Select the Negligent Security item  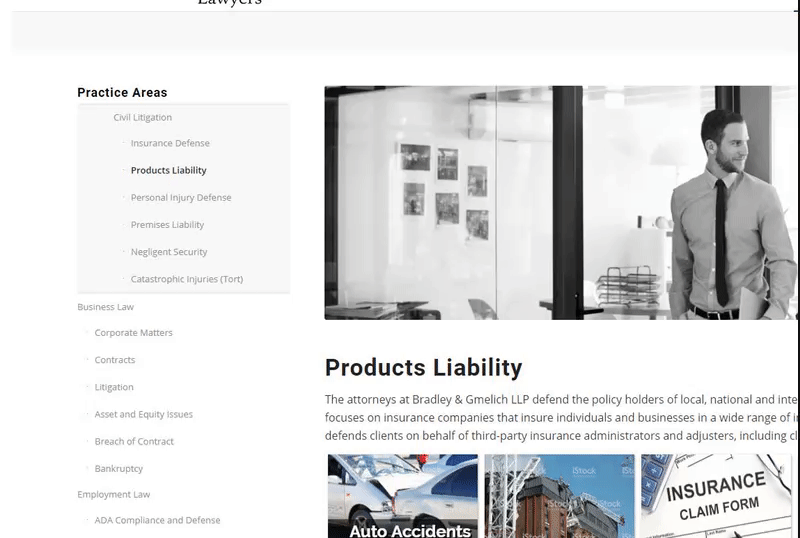(x=169, y=252)
